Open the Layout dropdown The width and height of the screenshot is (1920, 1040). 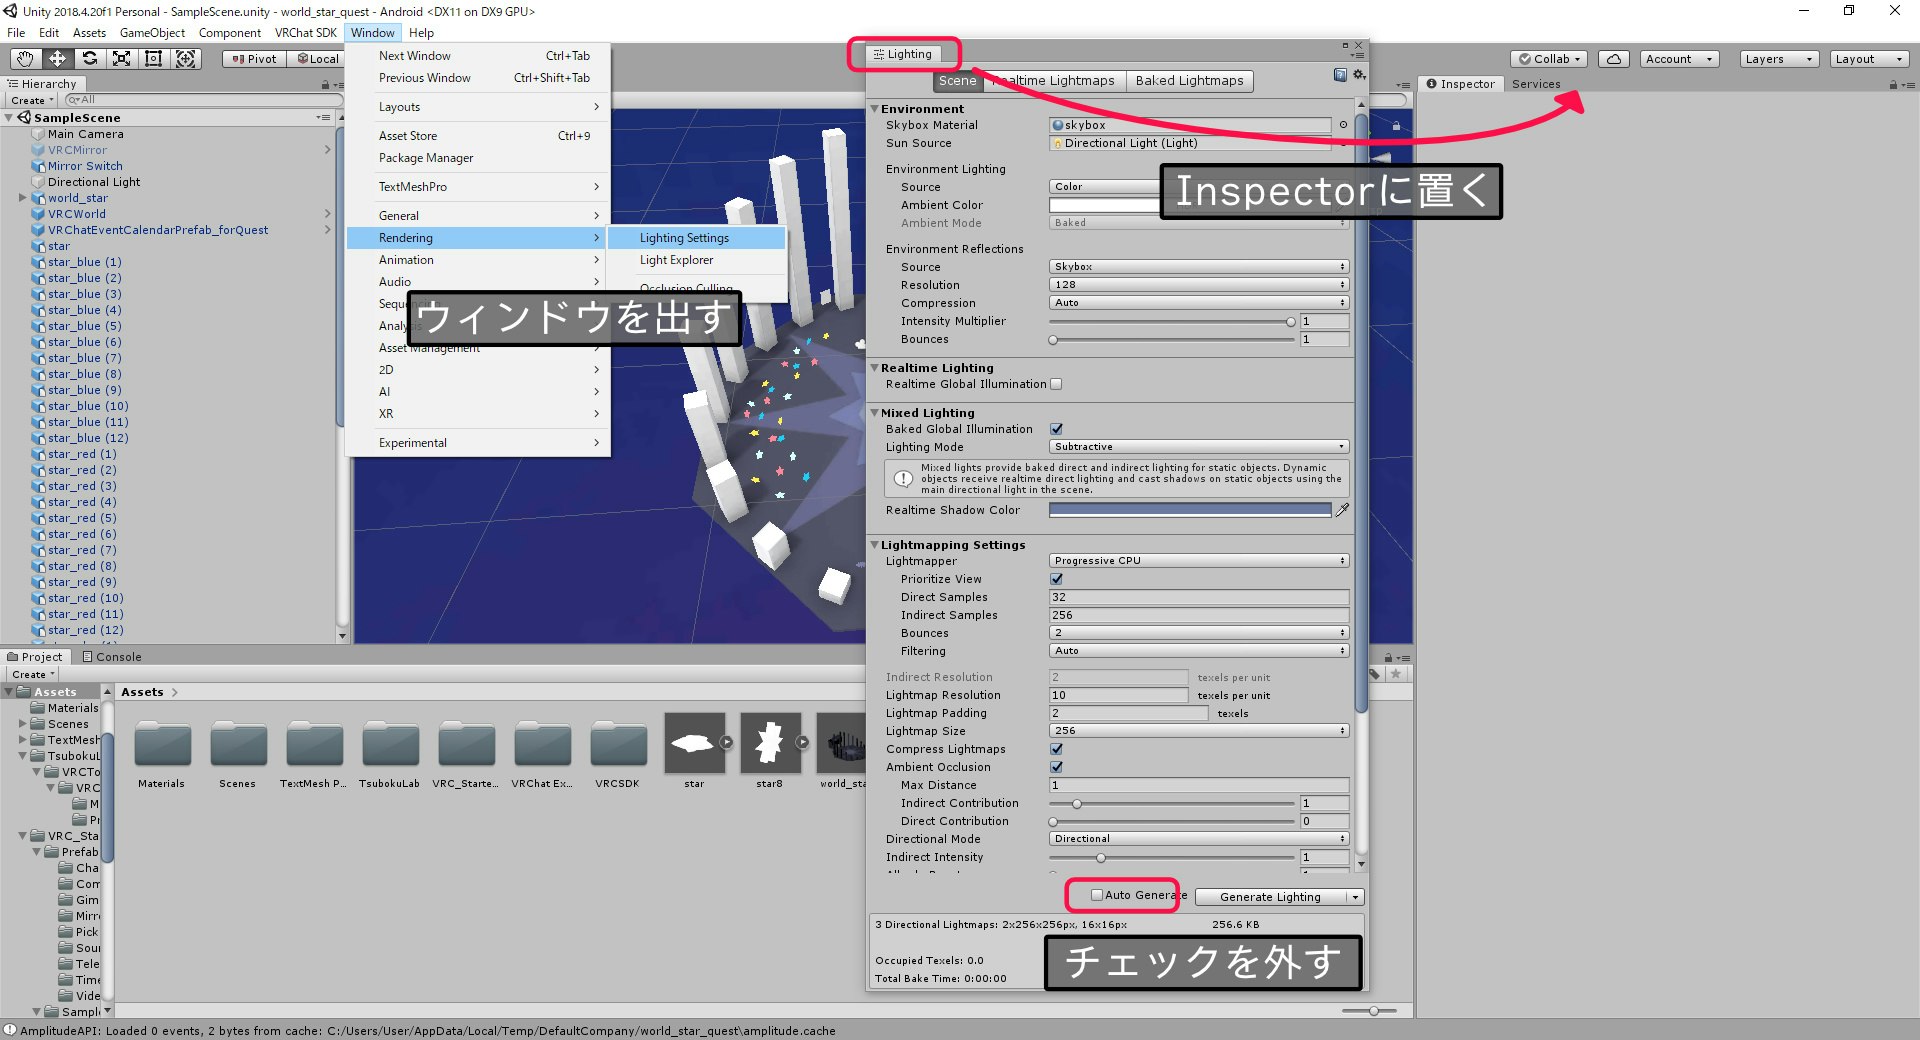[x=1869, y=59]
